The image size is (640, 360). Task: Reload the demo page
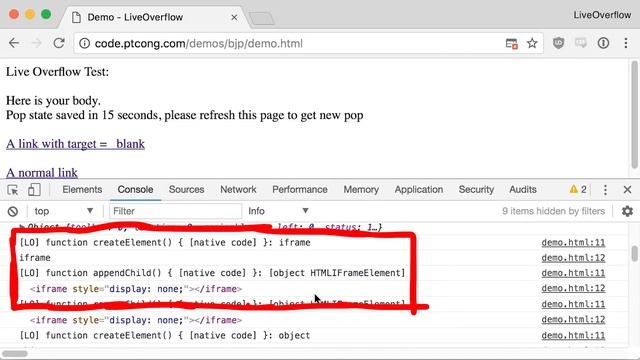point(59,43)
